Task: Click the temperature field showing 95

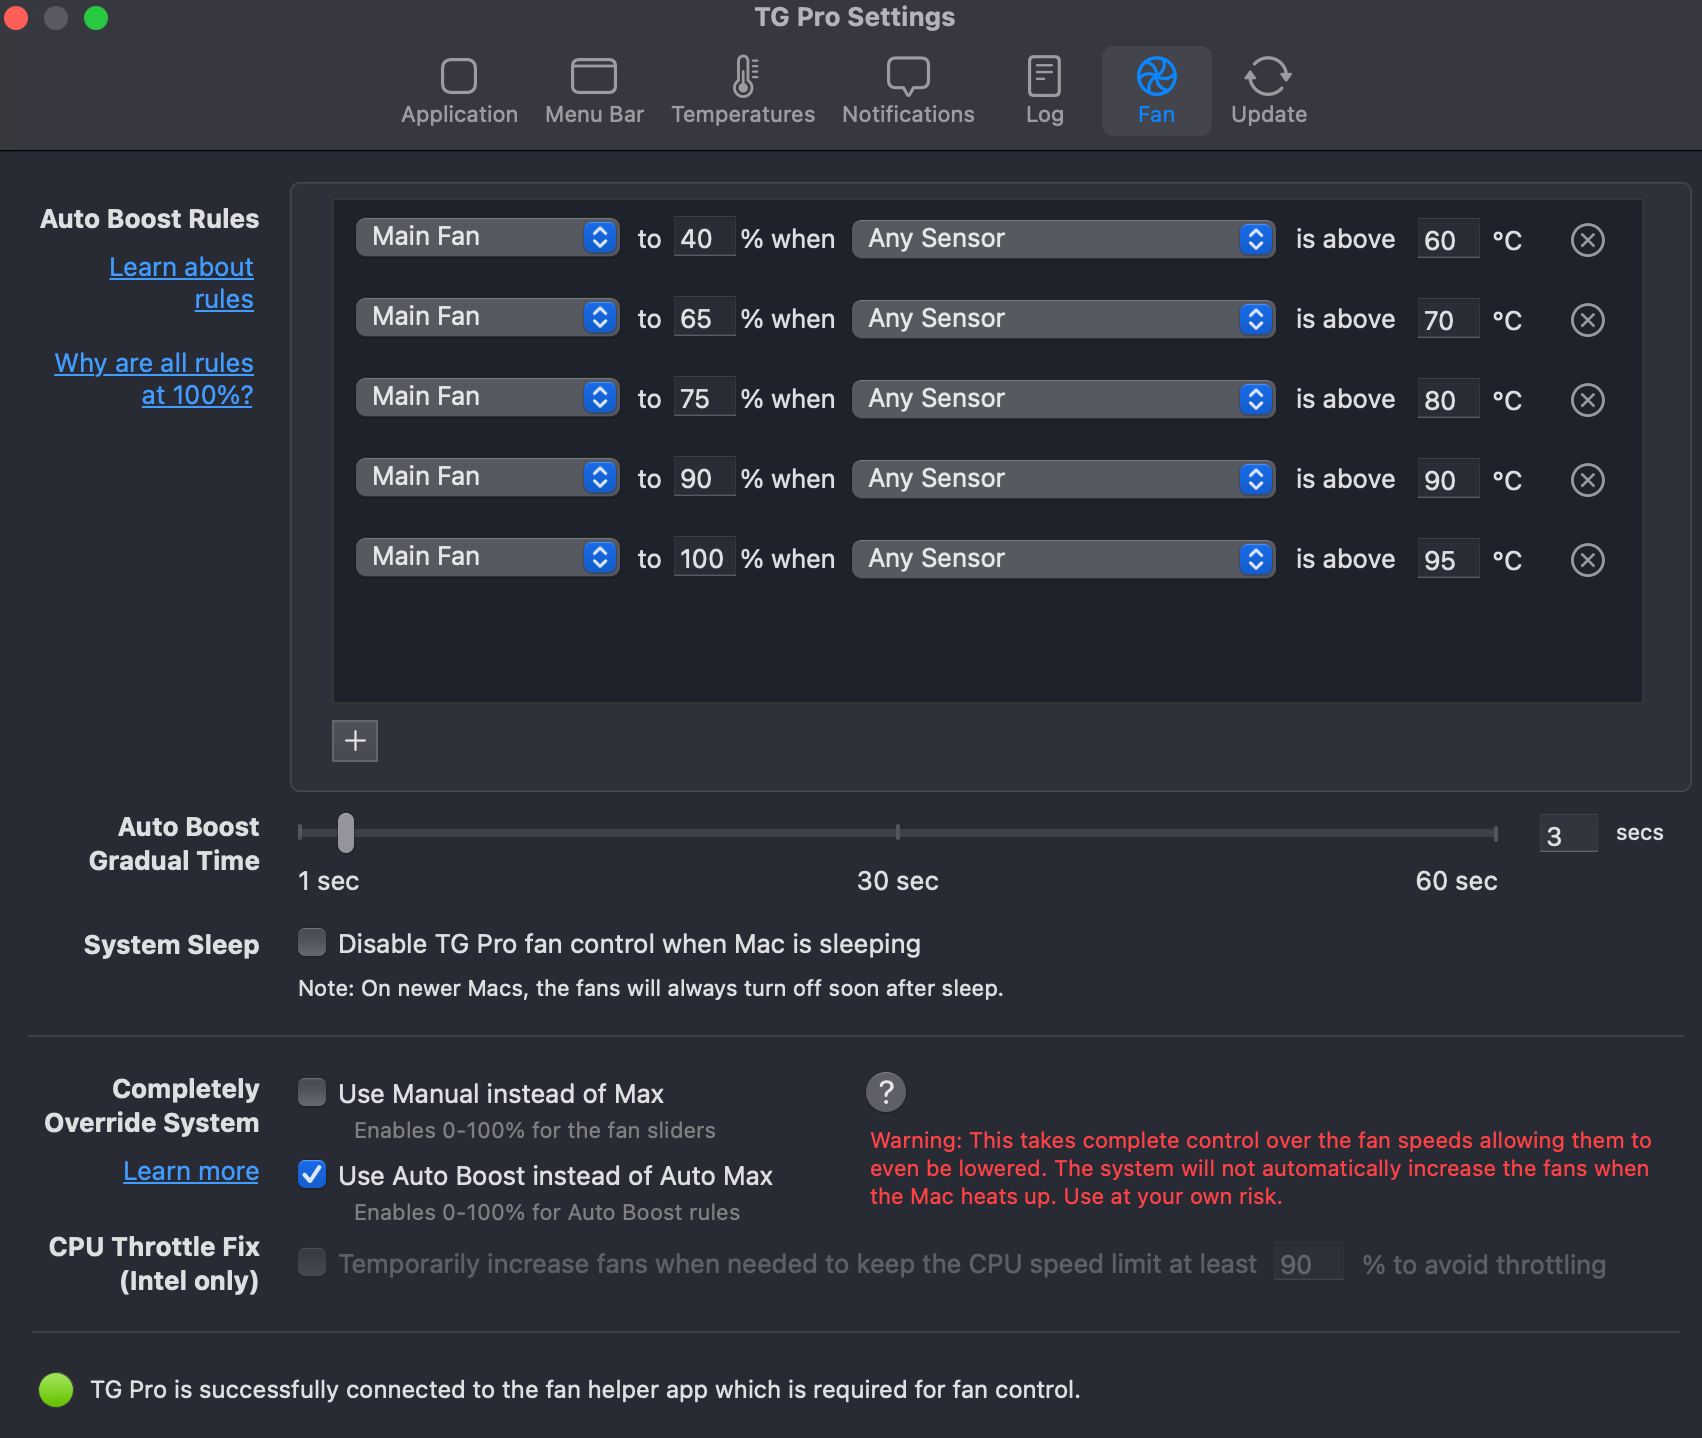Action: [1448, 560]
